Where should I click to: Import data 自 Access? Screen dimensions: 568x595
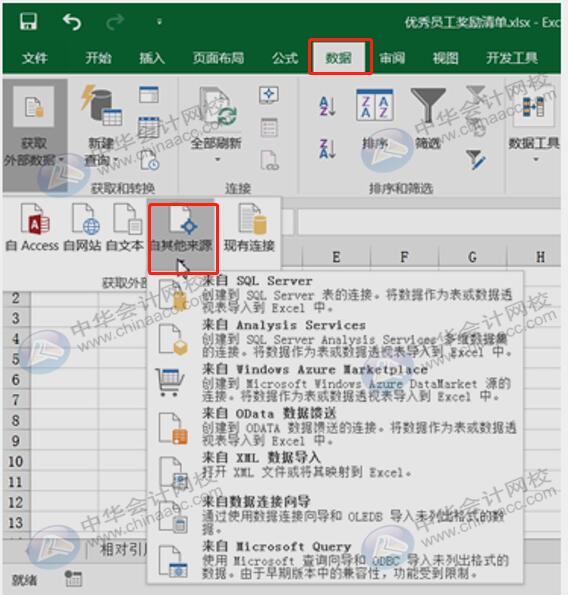coord(33,227)
